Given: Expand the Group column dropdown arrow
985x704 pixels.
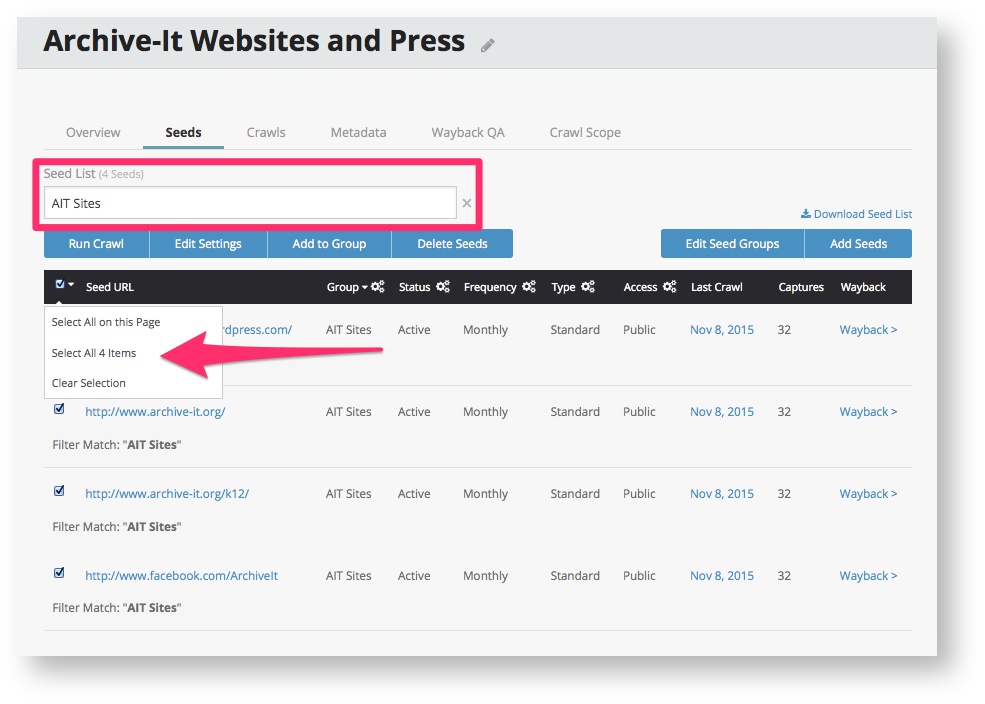Looking at the screenshot, I should coord(364,288).
